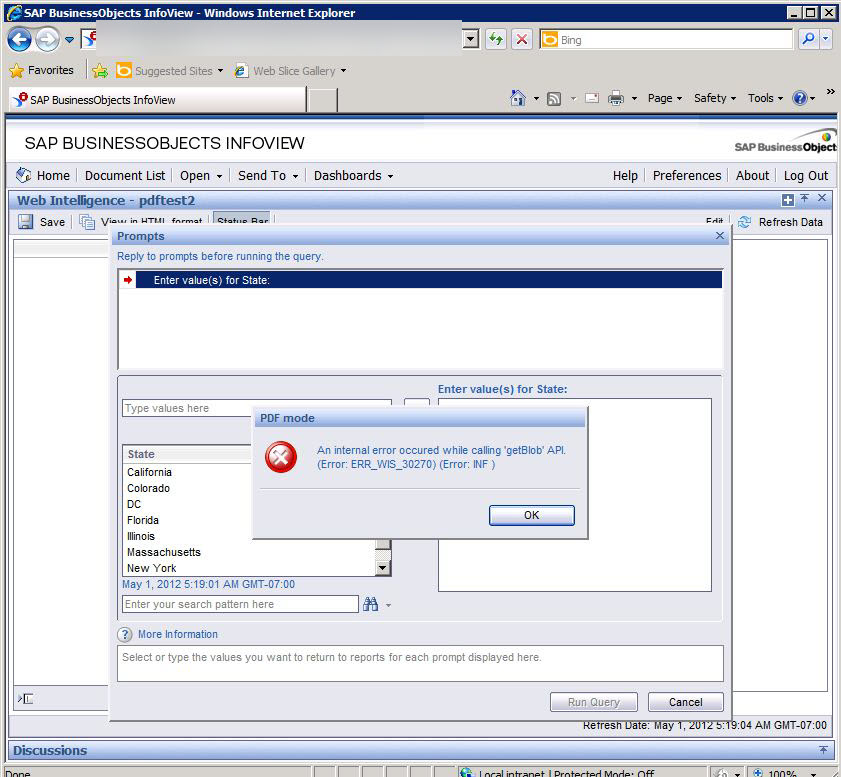Click the More Information help icon
841x777 pixels.
point(124,634)
